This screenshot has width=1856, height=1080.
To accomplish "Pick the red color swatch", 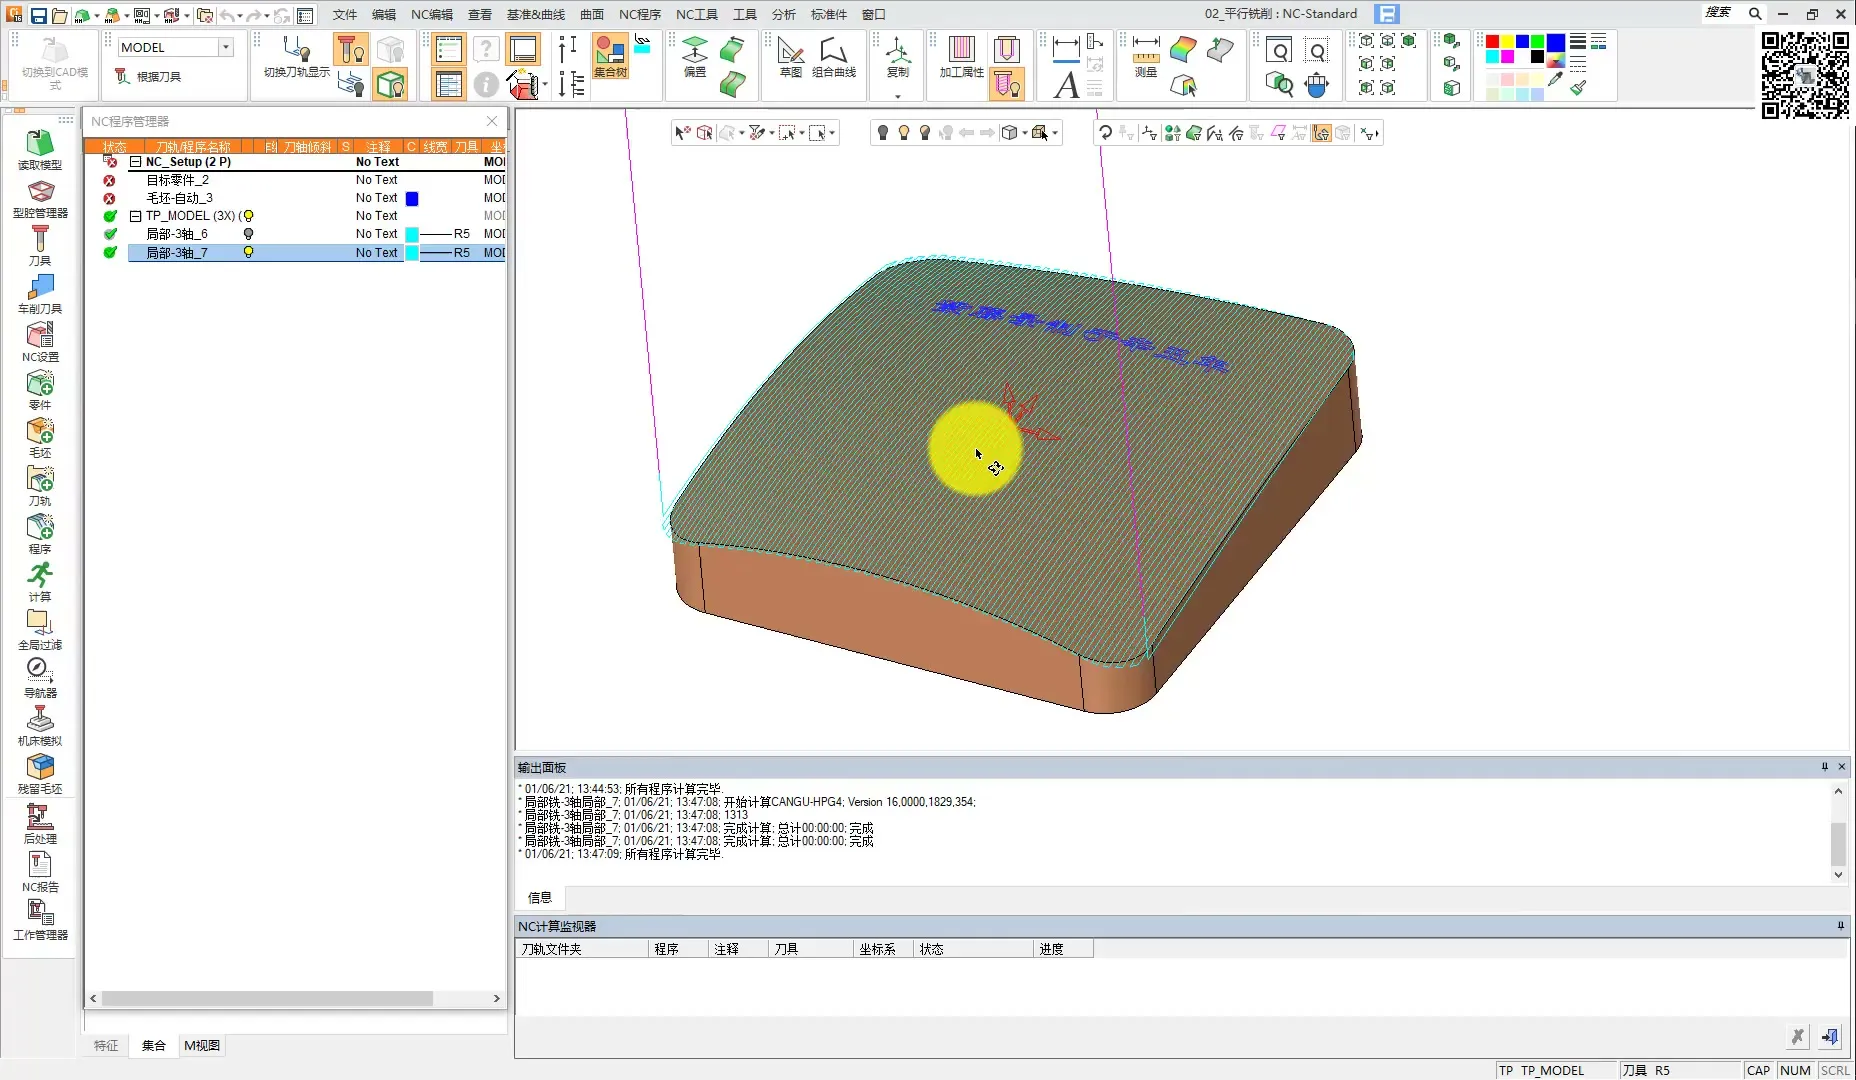I will [1492, 42].
